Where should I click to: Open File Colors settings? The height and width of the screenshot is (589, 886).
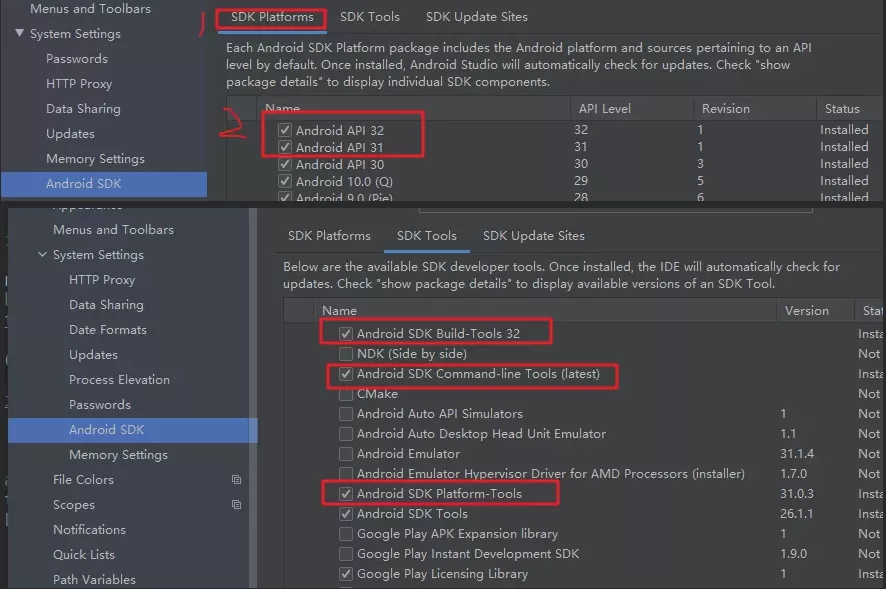tap(83, 480)
